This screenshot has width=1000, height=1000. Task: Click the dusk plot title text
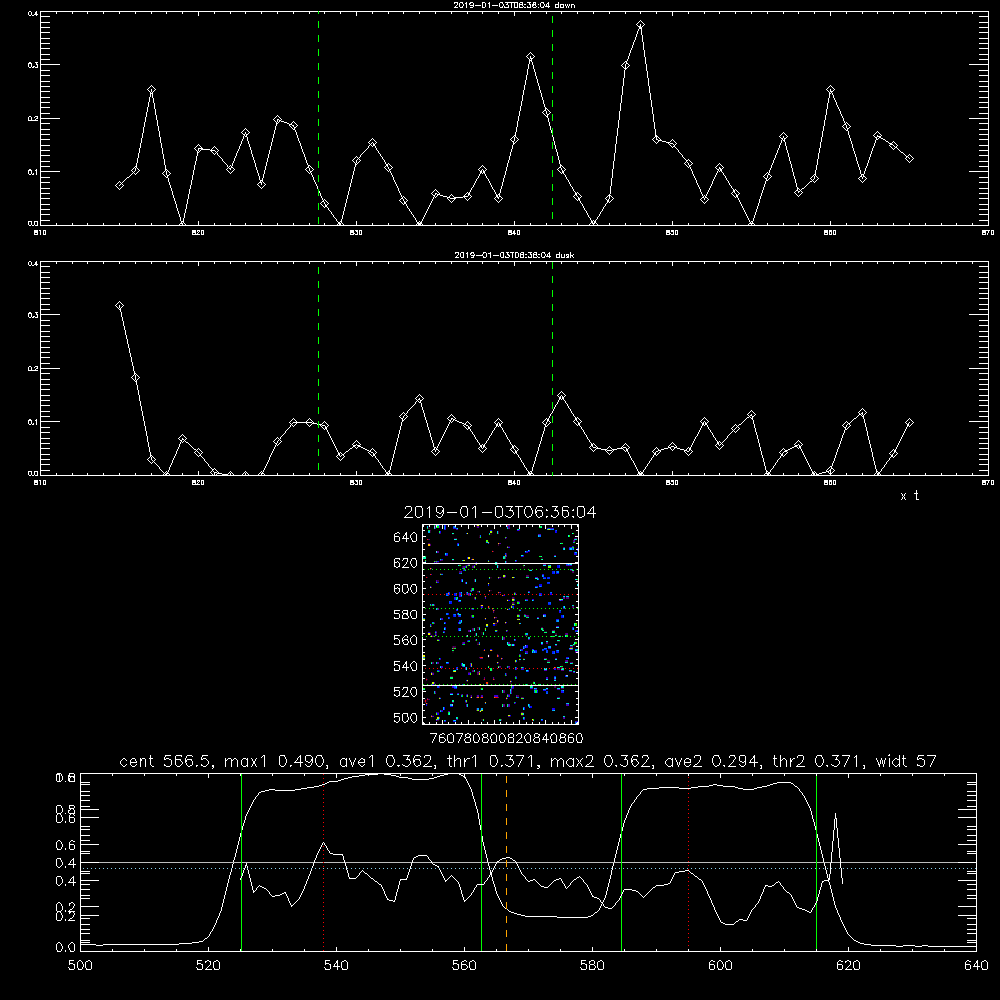click(514, 255)
